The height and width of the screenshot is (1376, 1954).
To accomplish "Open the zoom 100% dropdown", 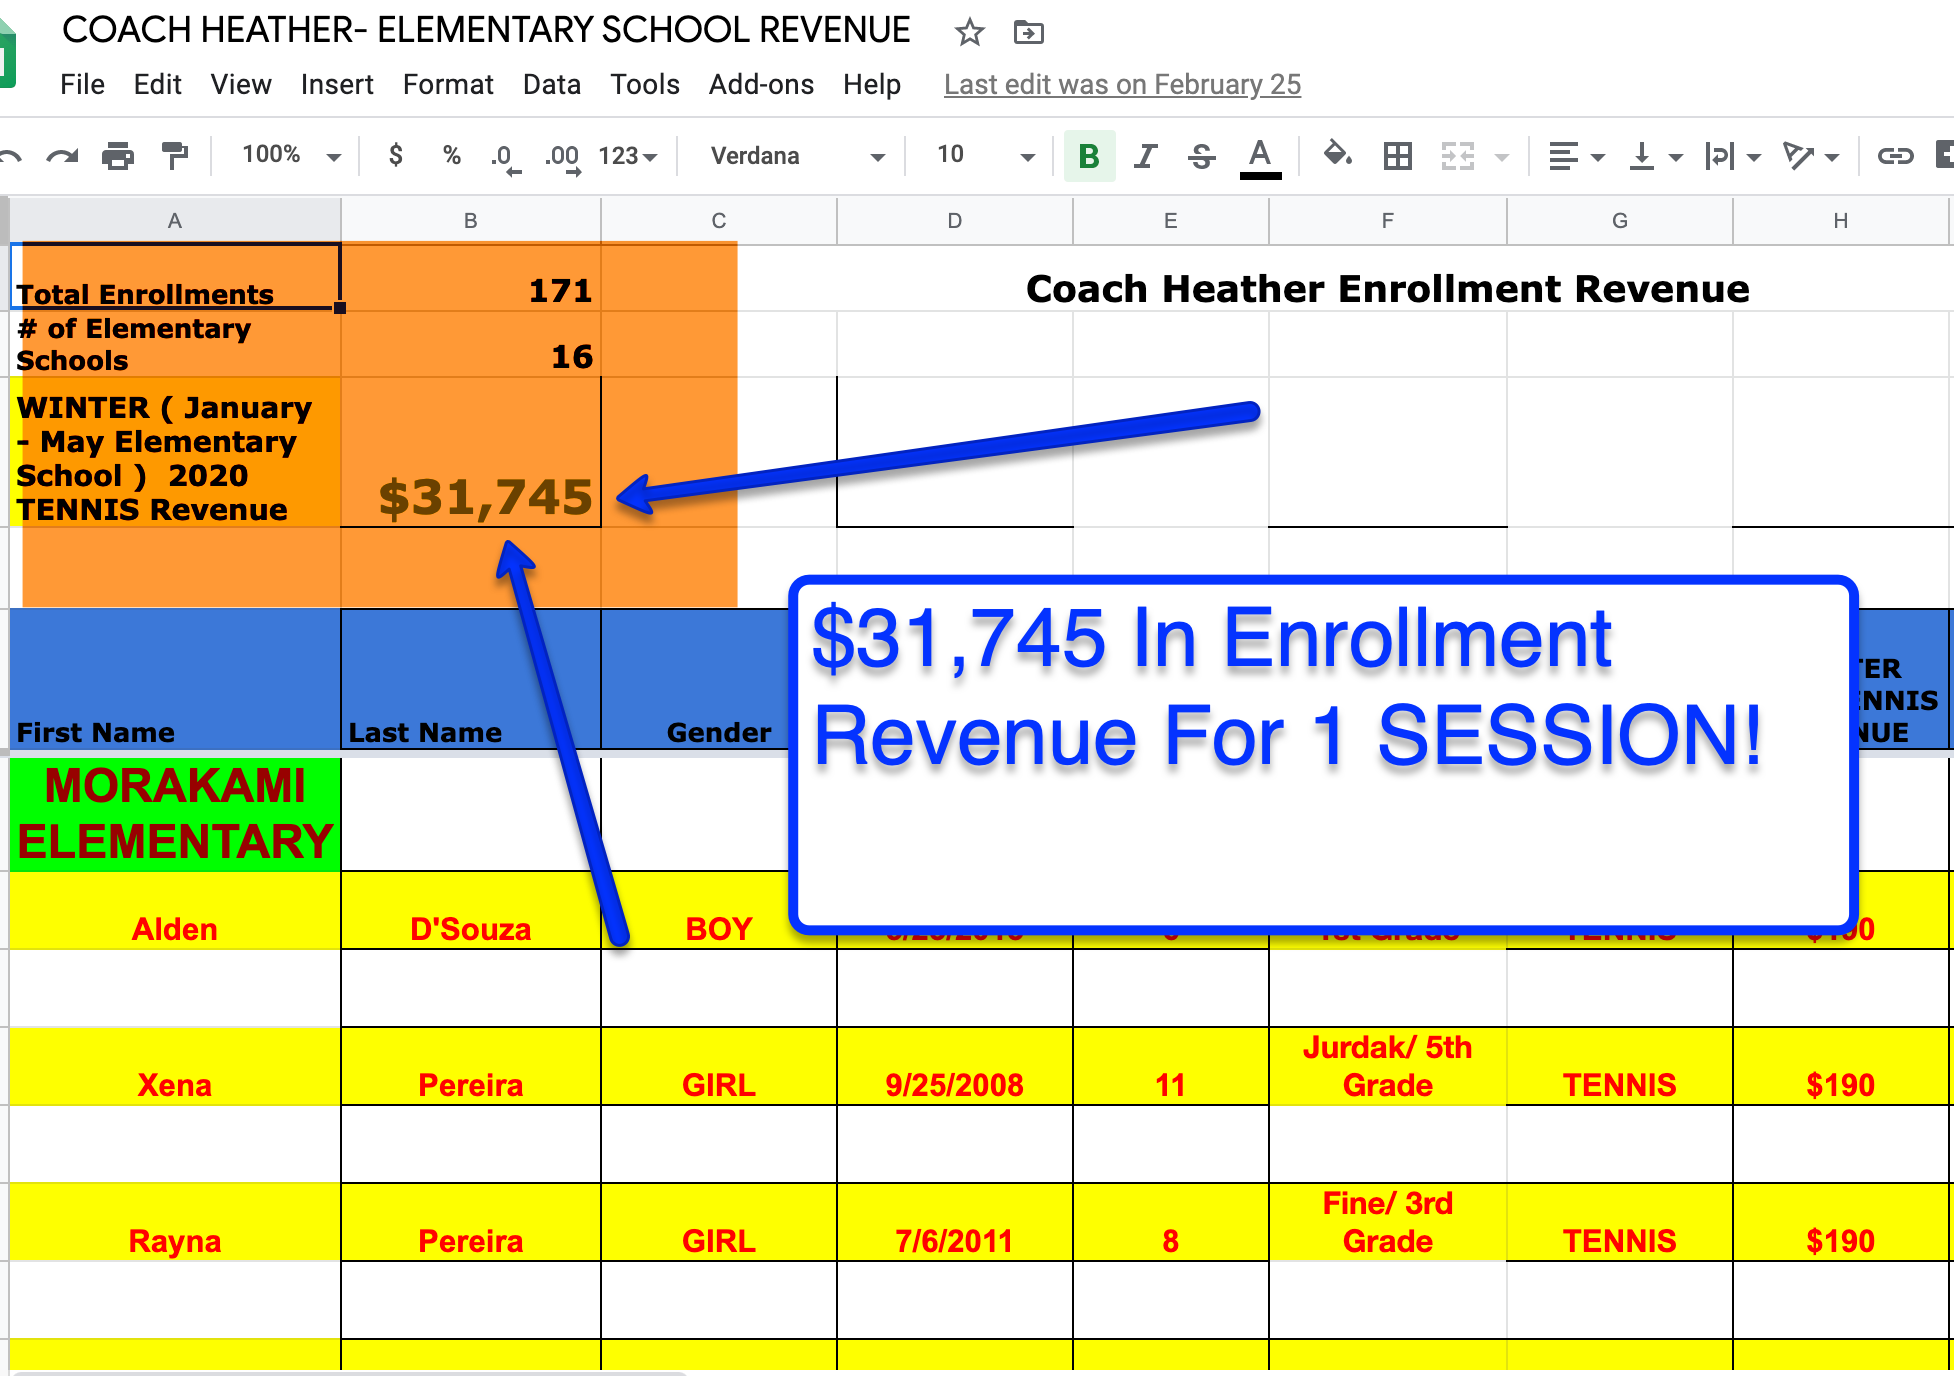I will coord(290,155).
